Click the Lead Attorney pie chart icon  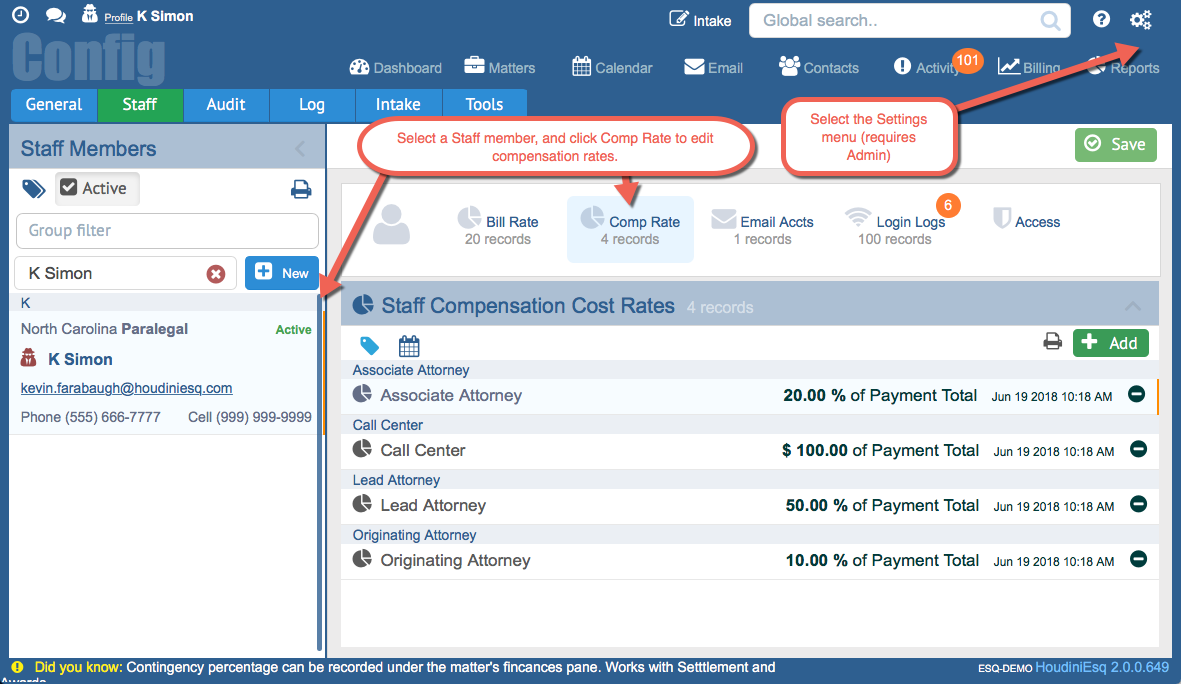pyautogui.click(x=362, y=503)
